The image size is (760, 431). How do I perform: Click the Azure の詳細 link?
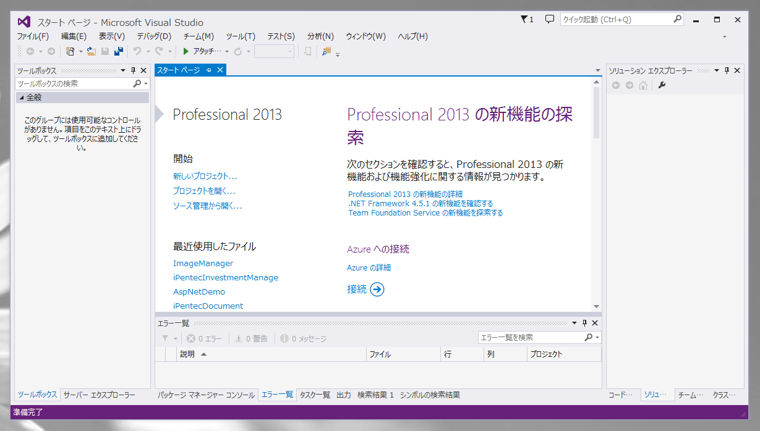(x=369, y=268)
